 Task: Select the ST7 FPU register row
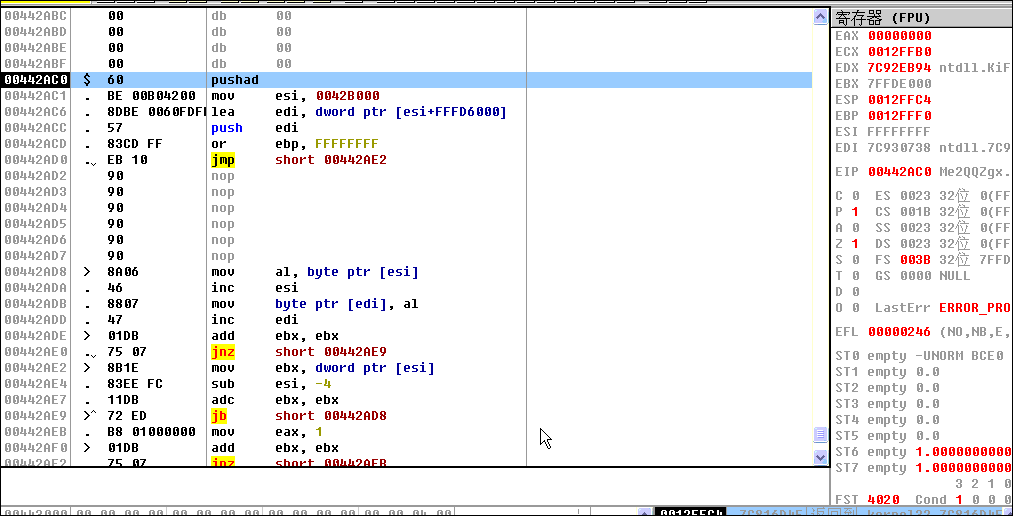(x=924, y=468)
